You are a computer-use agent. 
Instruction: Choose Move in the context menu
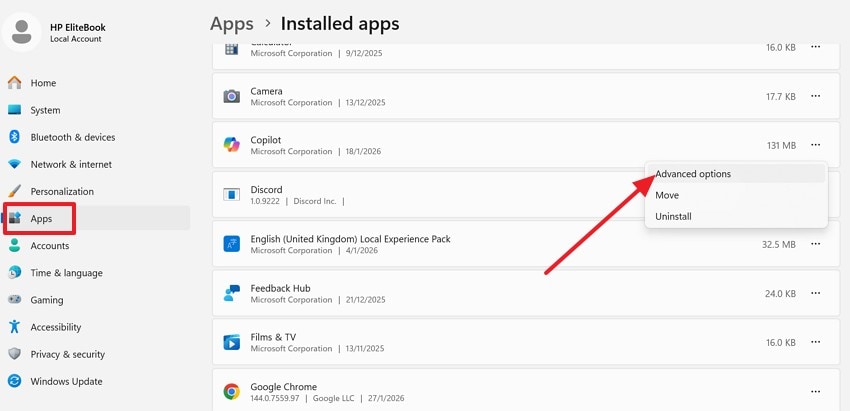[736, 195]
